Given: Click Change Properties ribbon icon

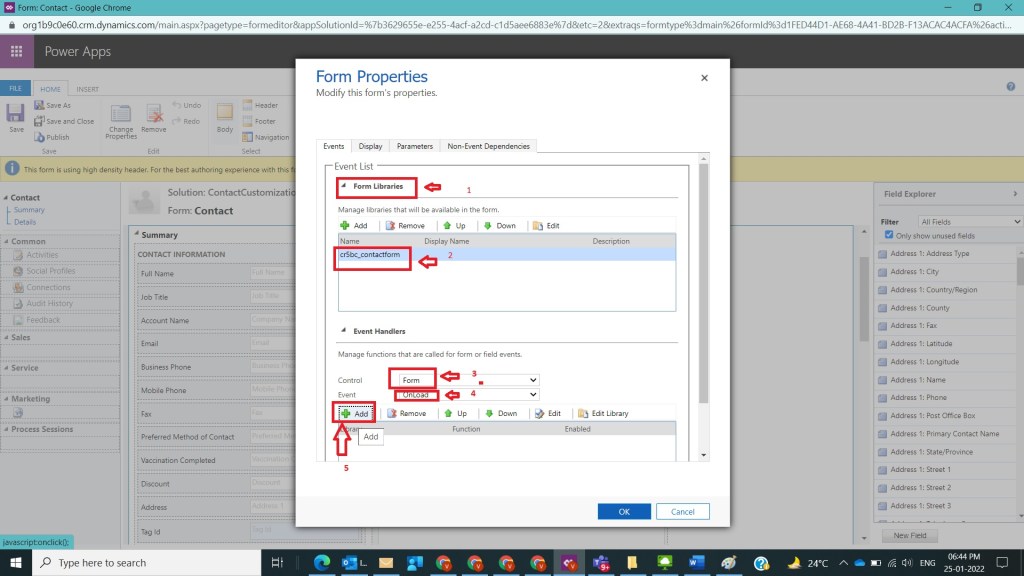Looking at the screenshot, I should [x=121, y=121].
